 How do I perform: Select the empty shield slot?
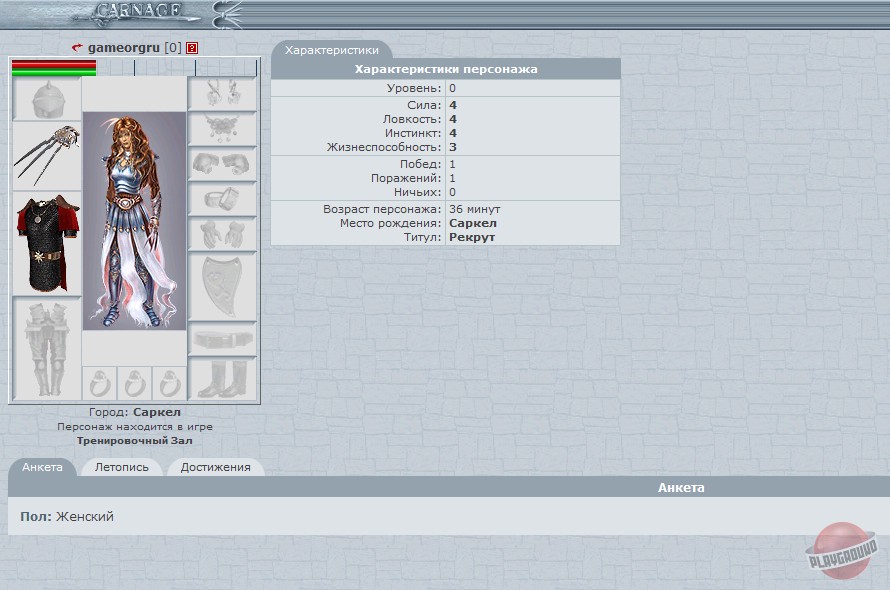point(223,285)
